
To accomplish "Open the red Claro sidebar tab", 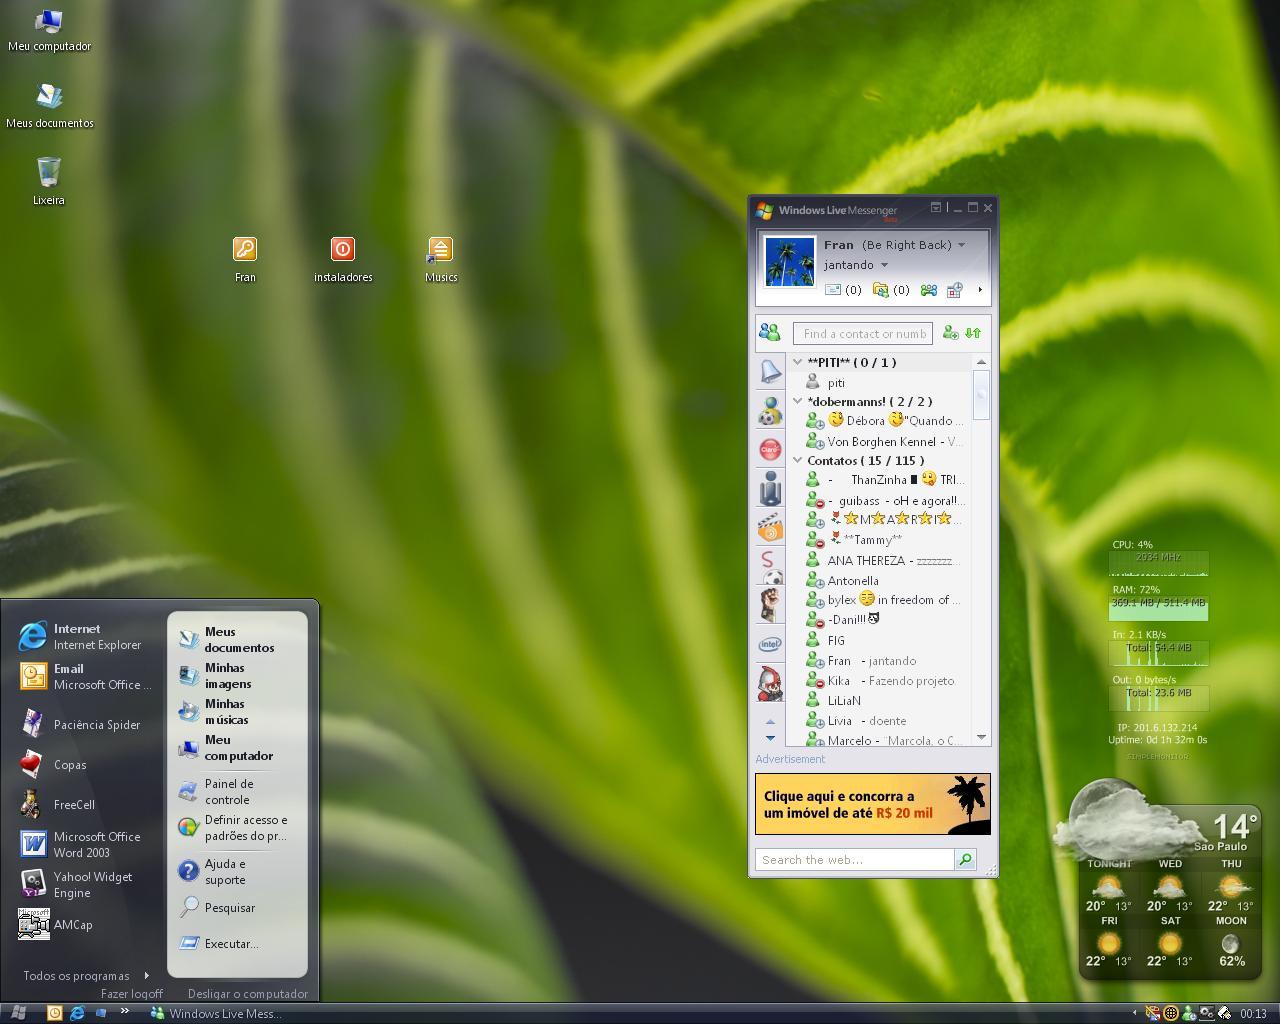I will pos(770,450).
